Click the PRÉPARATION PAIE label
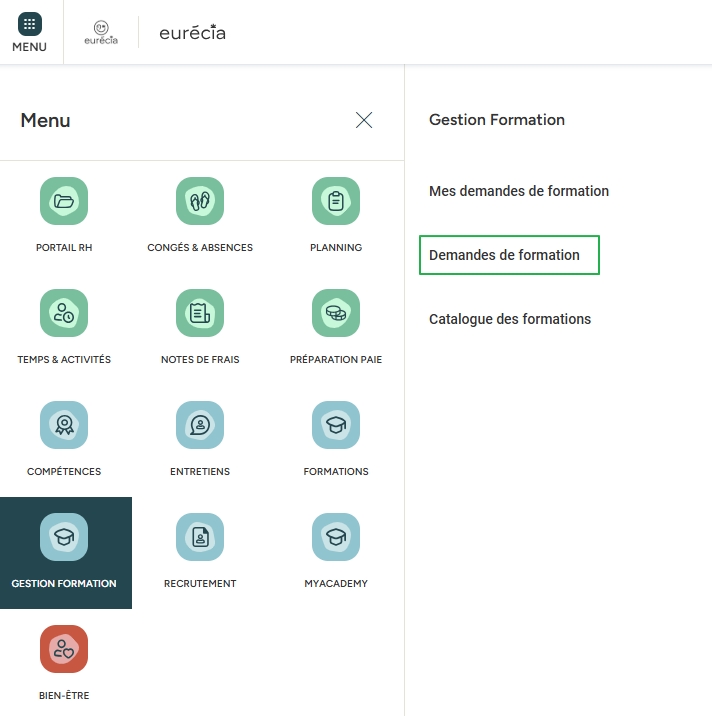Screen dimensions: 712x716 (336, 359)
